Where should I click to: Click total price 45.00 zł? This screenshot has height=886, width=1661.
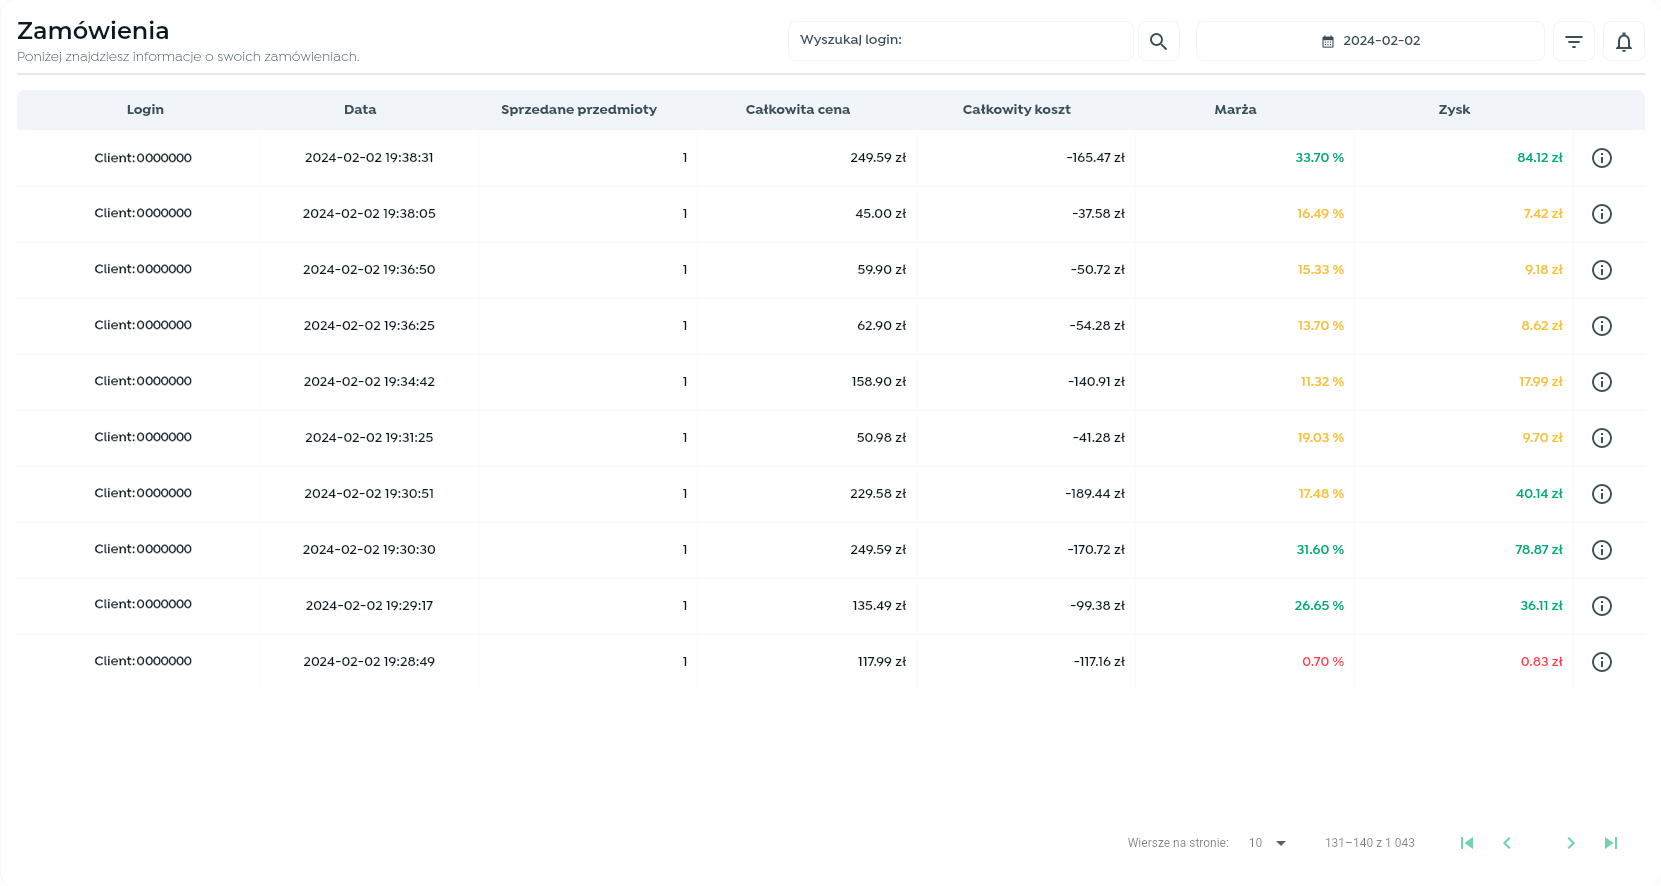click(x=880, y=214)
